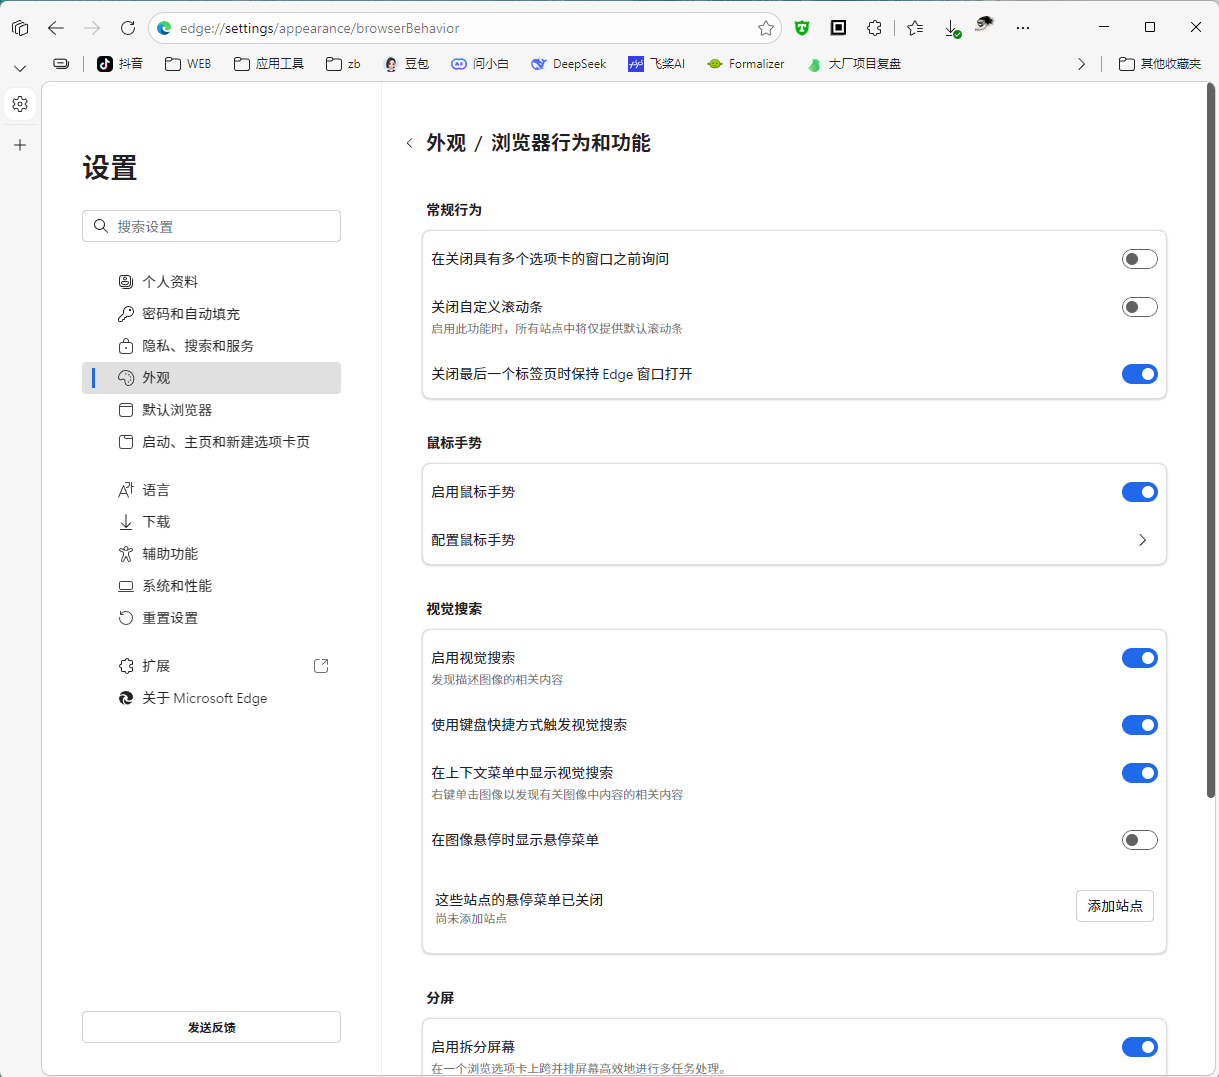Open the 其他收藏夹 folder

pyautogui.click(x=1160, y=64)
